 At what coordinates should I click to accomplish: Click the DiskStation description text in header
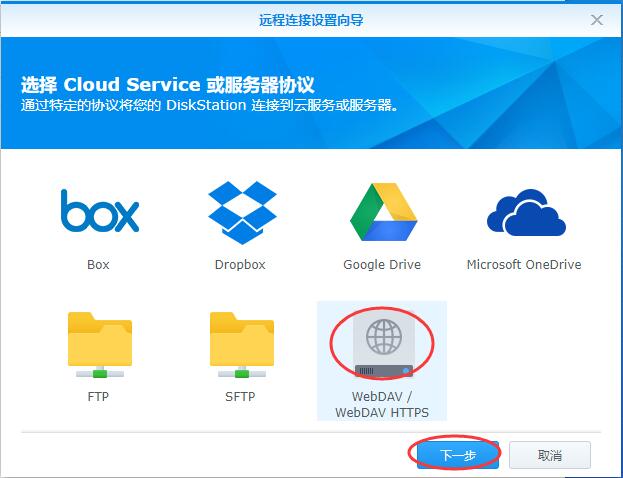pos(210,105)
